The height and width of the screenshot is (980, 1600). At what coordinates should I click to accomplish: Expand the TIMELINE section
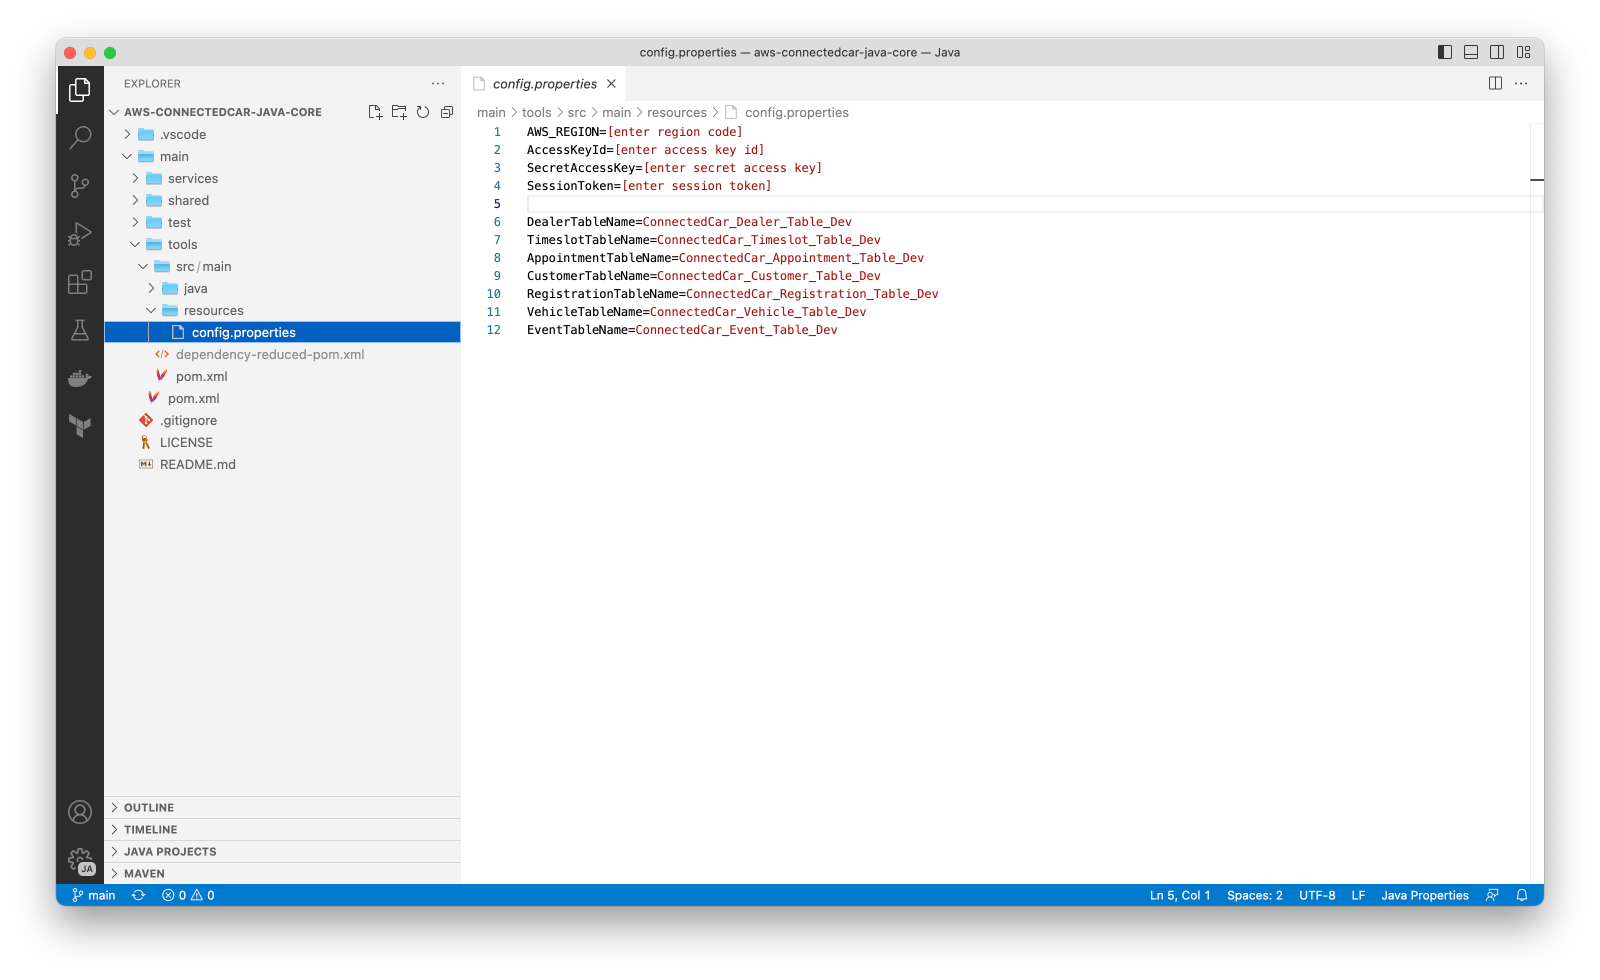pyautogui.click(x=282, y=829)
